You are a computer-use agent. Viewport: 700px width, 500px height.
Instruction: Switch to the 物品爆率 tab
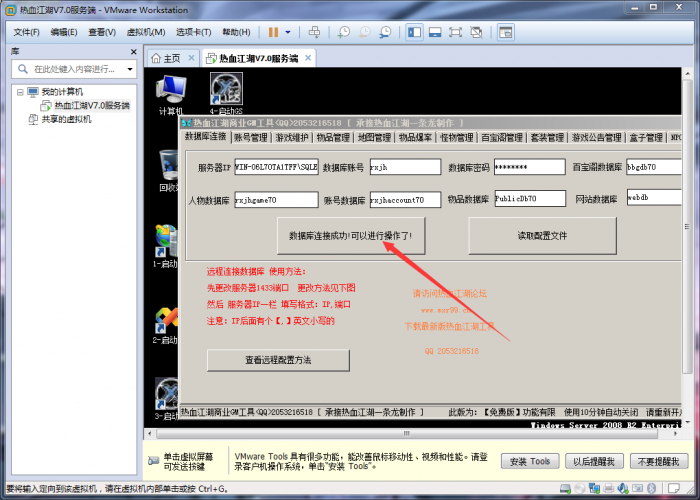click(x=415, y=138)
